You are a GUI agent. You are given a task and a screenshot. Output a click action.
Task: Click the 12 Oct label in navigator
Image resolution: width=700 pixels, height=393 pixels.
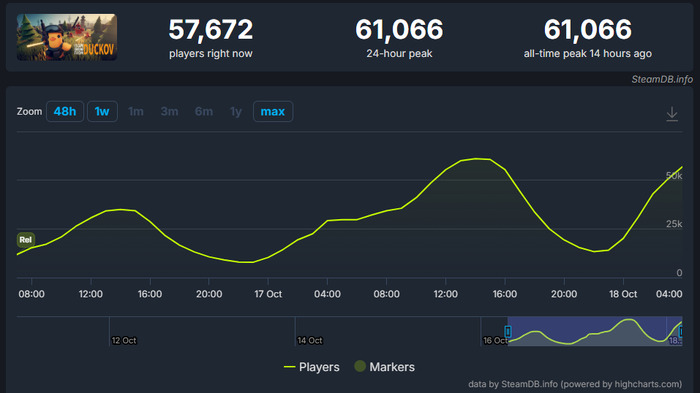pyautogui.click(x=124, y=340)
